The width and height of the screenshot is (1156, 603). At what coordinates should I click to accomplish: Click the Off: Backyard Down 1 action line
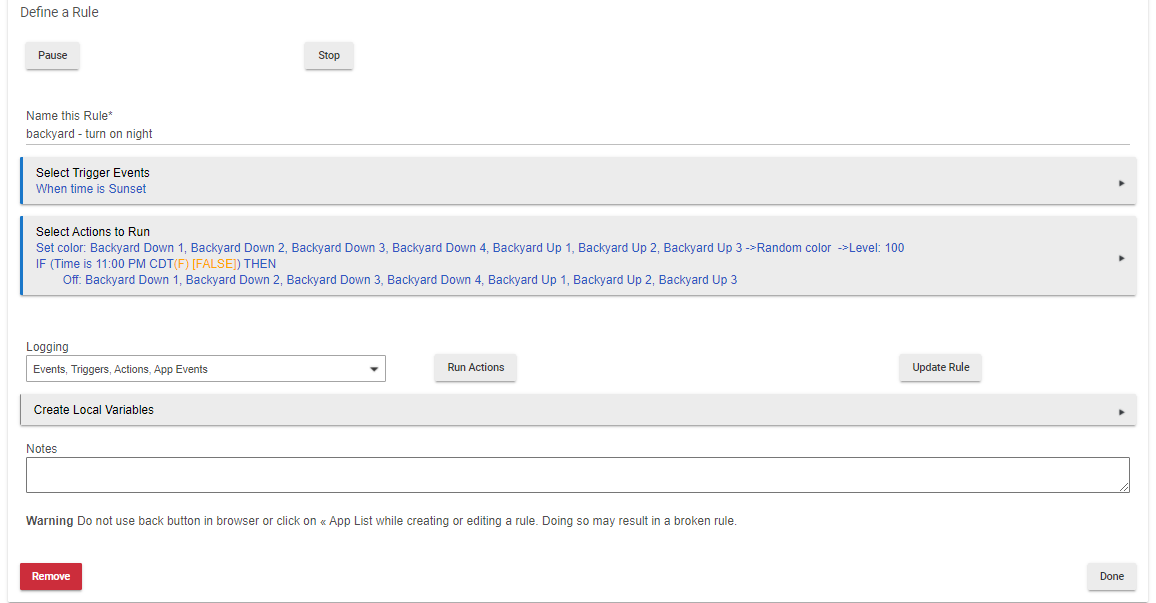(x=400, y=280)
